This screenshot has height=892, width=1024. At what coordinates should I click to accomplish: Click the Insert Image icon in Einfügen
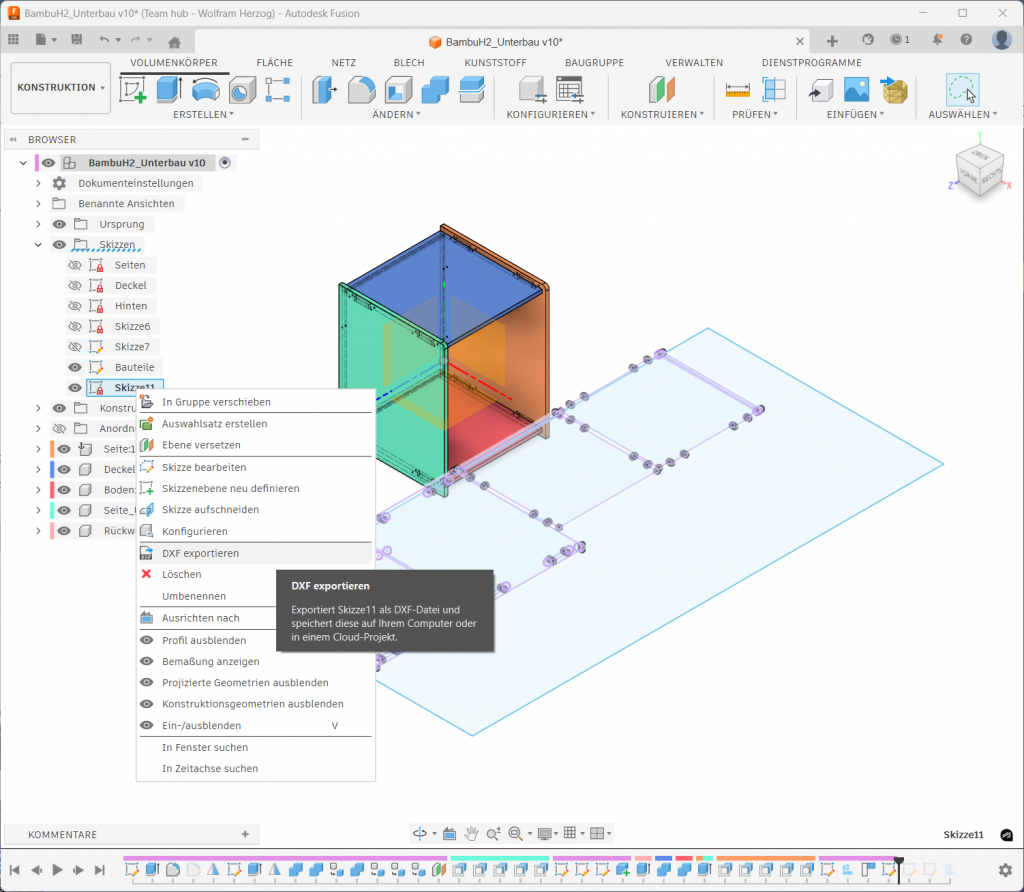(x=856, y=91)
